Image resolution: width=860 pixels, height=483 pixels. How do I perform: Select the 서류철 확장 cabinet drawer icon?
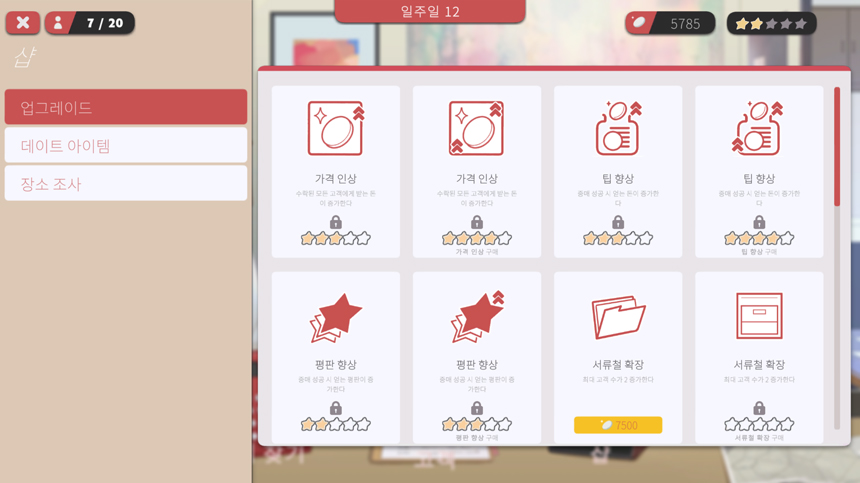coord(759,316)
